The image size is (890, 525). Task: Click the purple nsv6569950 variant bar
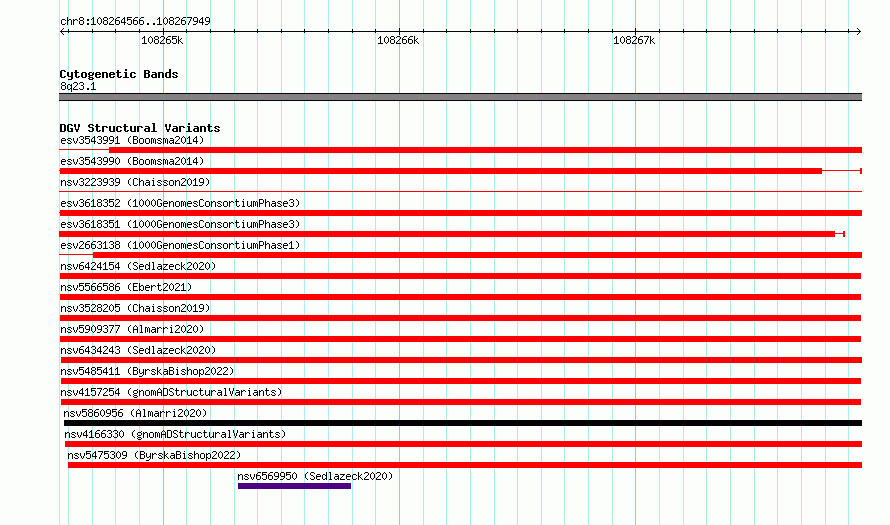click(294, 486)
